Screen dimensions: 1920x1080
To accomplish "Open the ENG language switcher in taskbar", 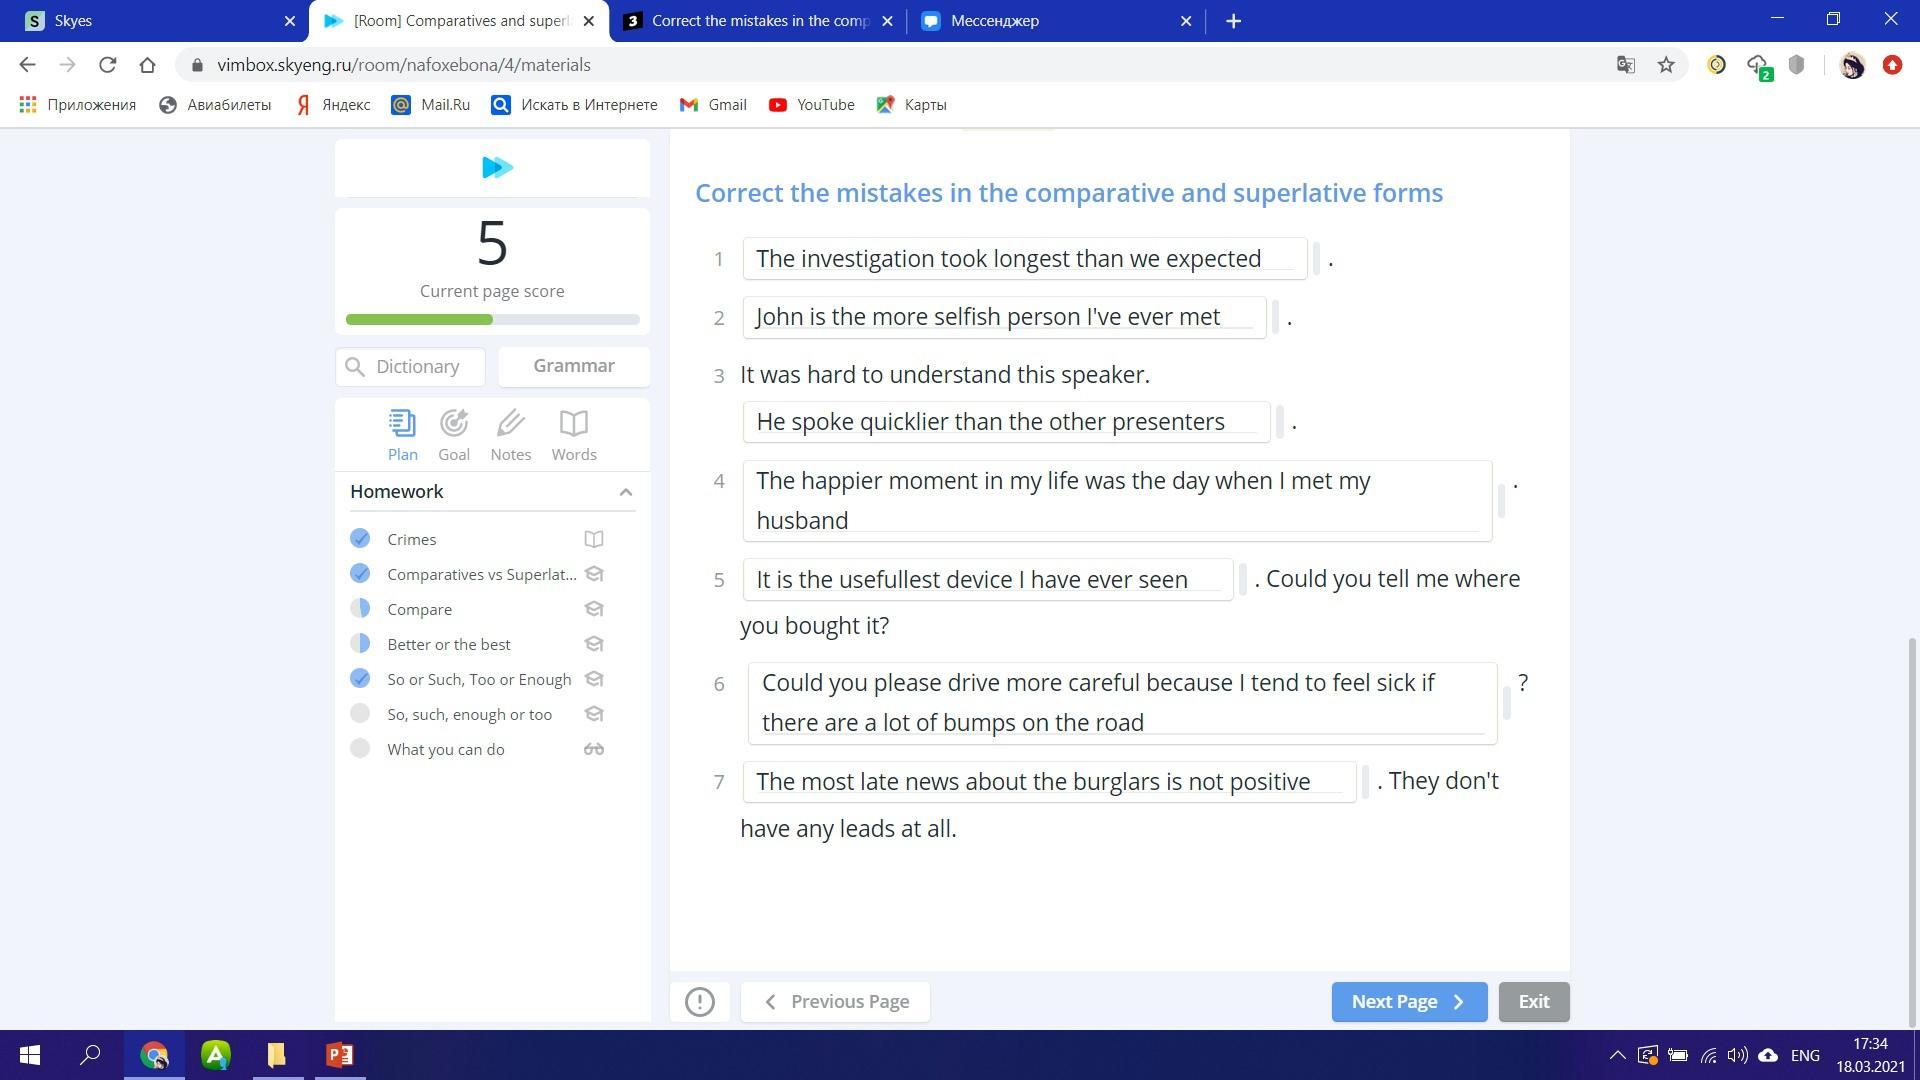I will tap(1804, 1055).
